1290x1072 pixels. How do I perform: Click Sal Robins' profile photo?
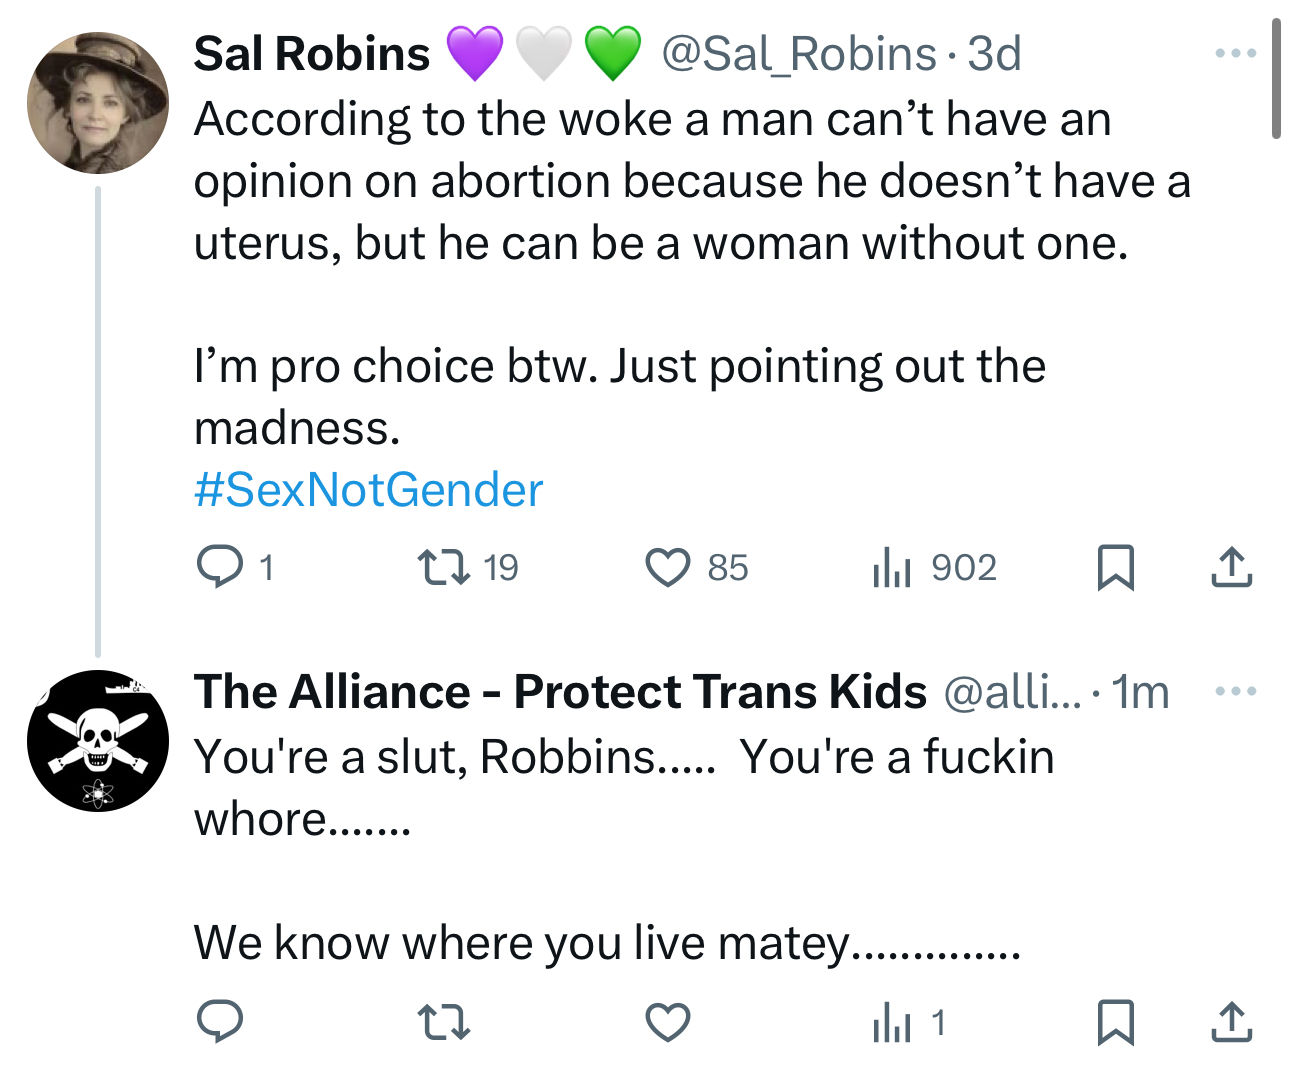point(98,102)
